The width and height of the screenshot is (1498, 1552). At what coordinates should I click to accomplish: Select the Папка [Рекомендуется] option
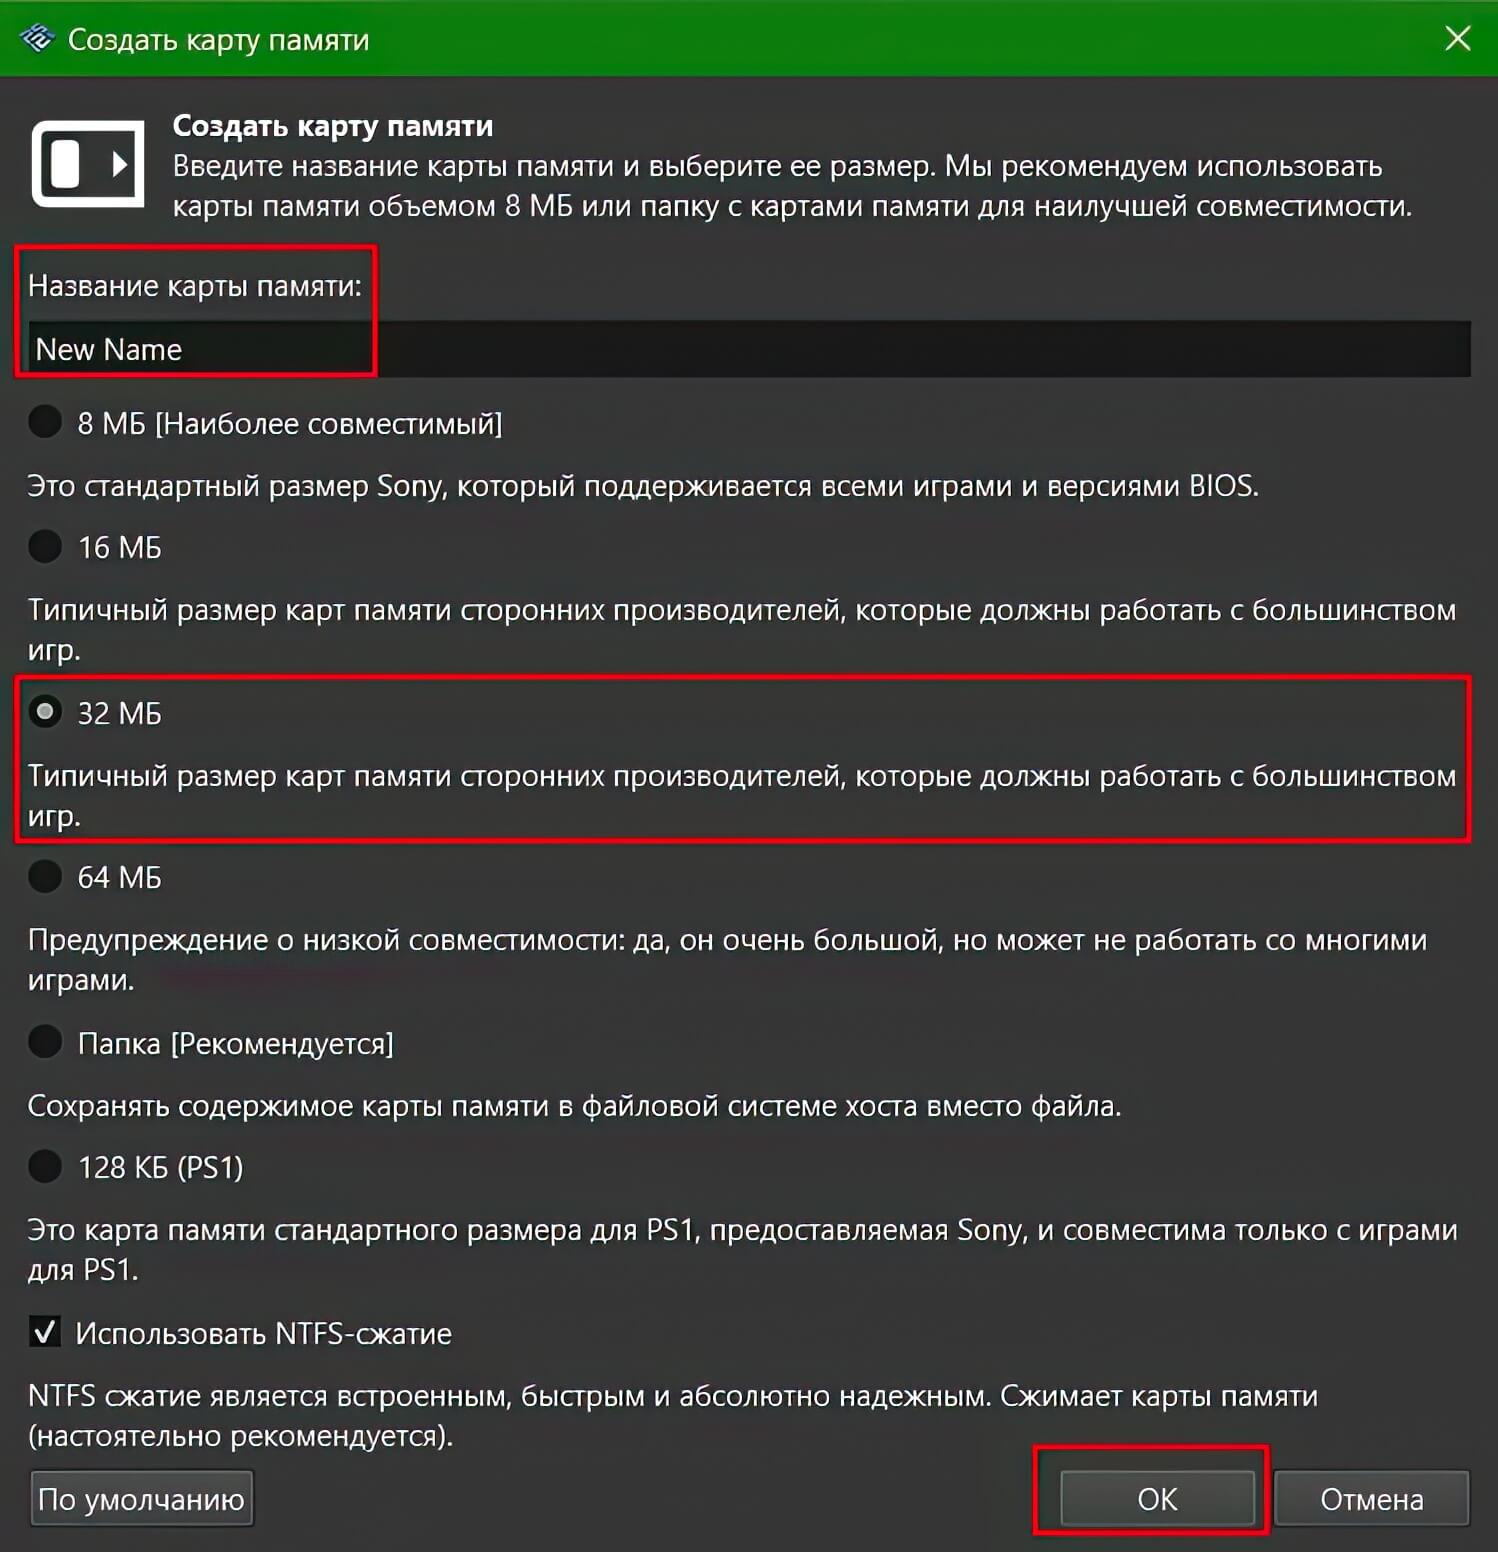coord(44,1042)
